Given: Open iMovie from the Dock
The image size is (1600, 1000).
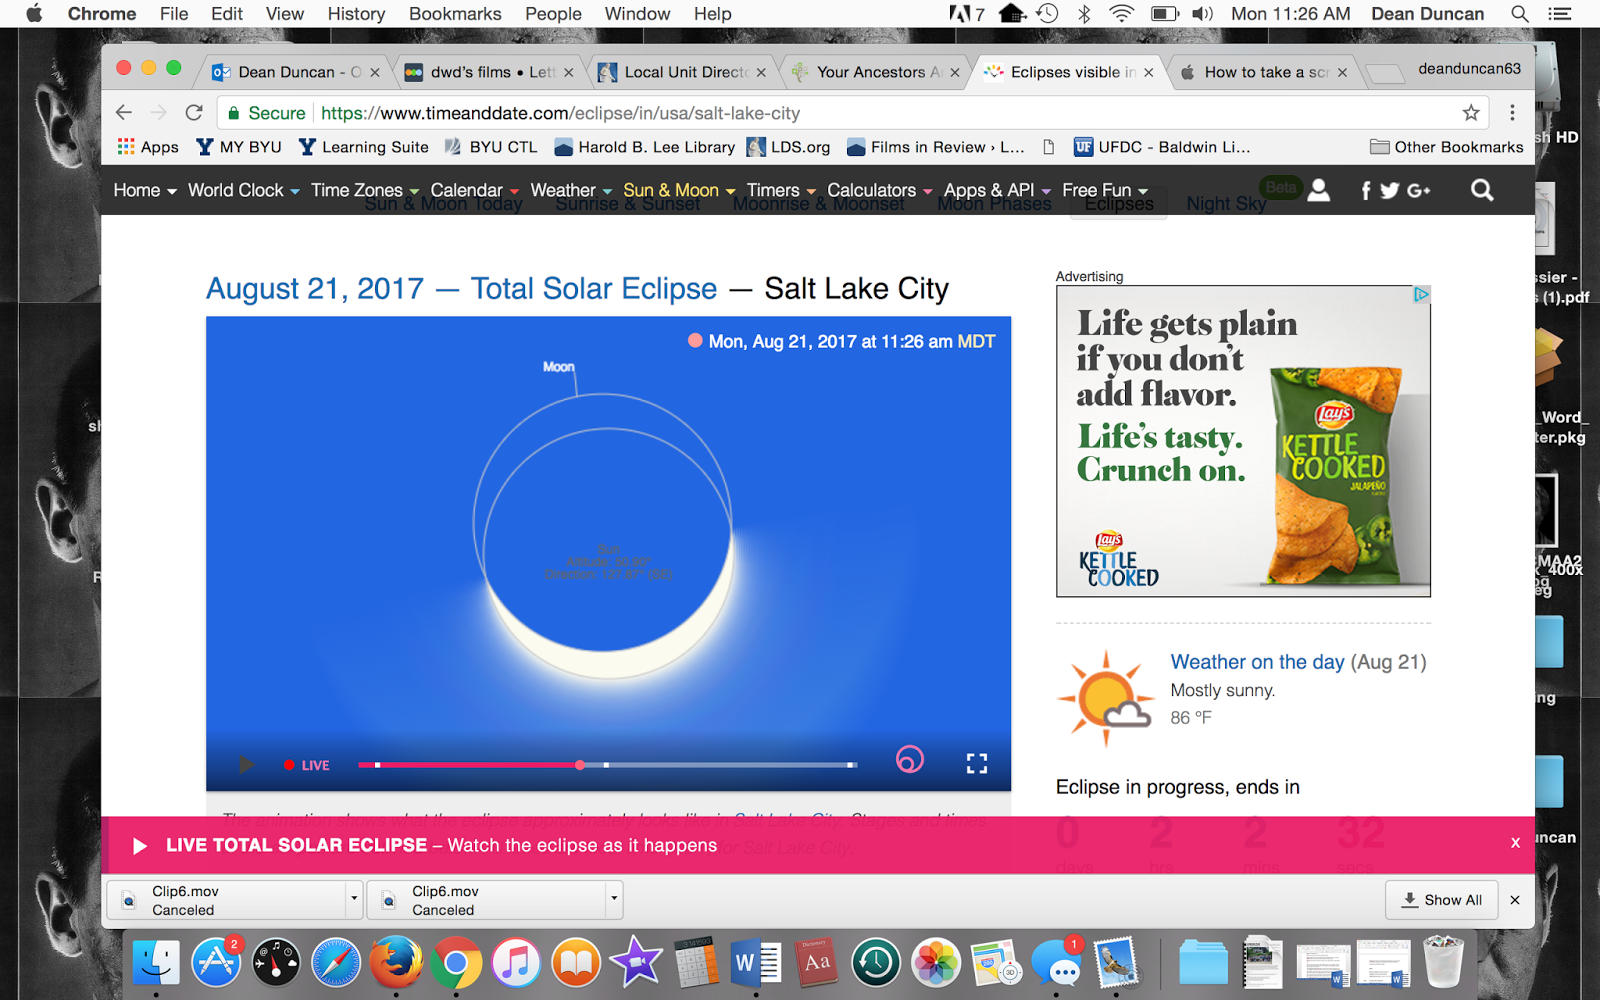Looking at the screenshot, I should coord(636,964).
